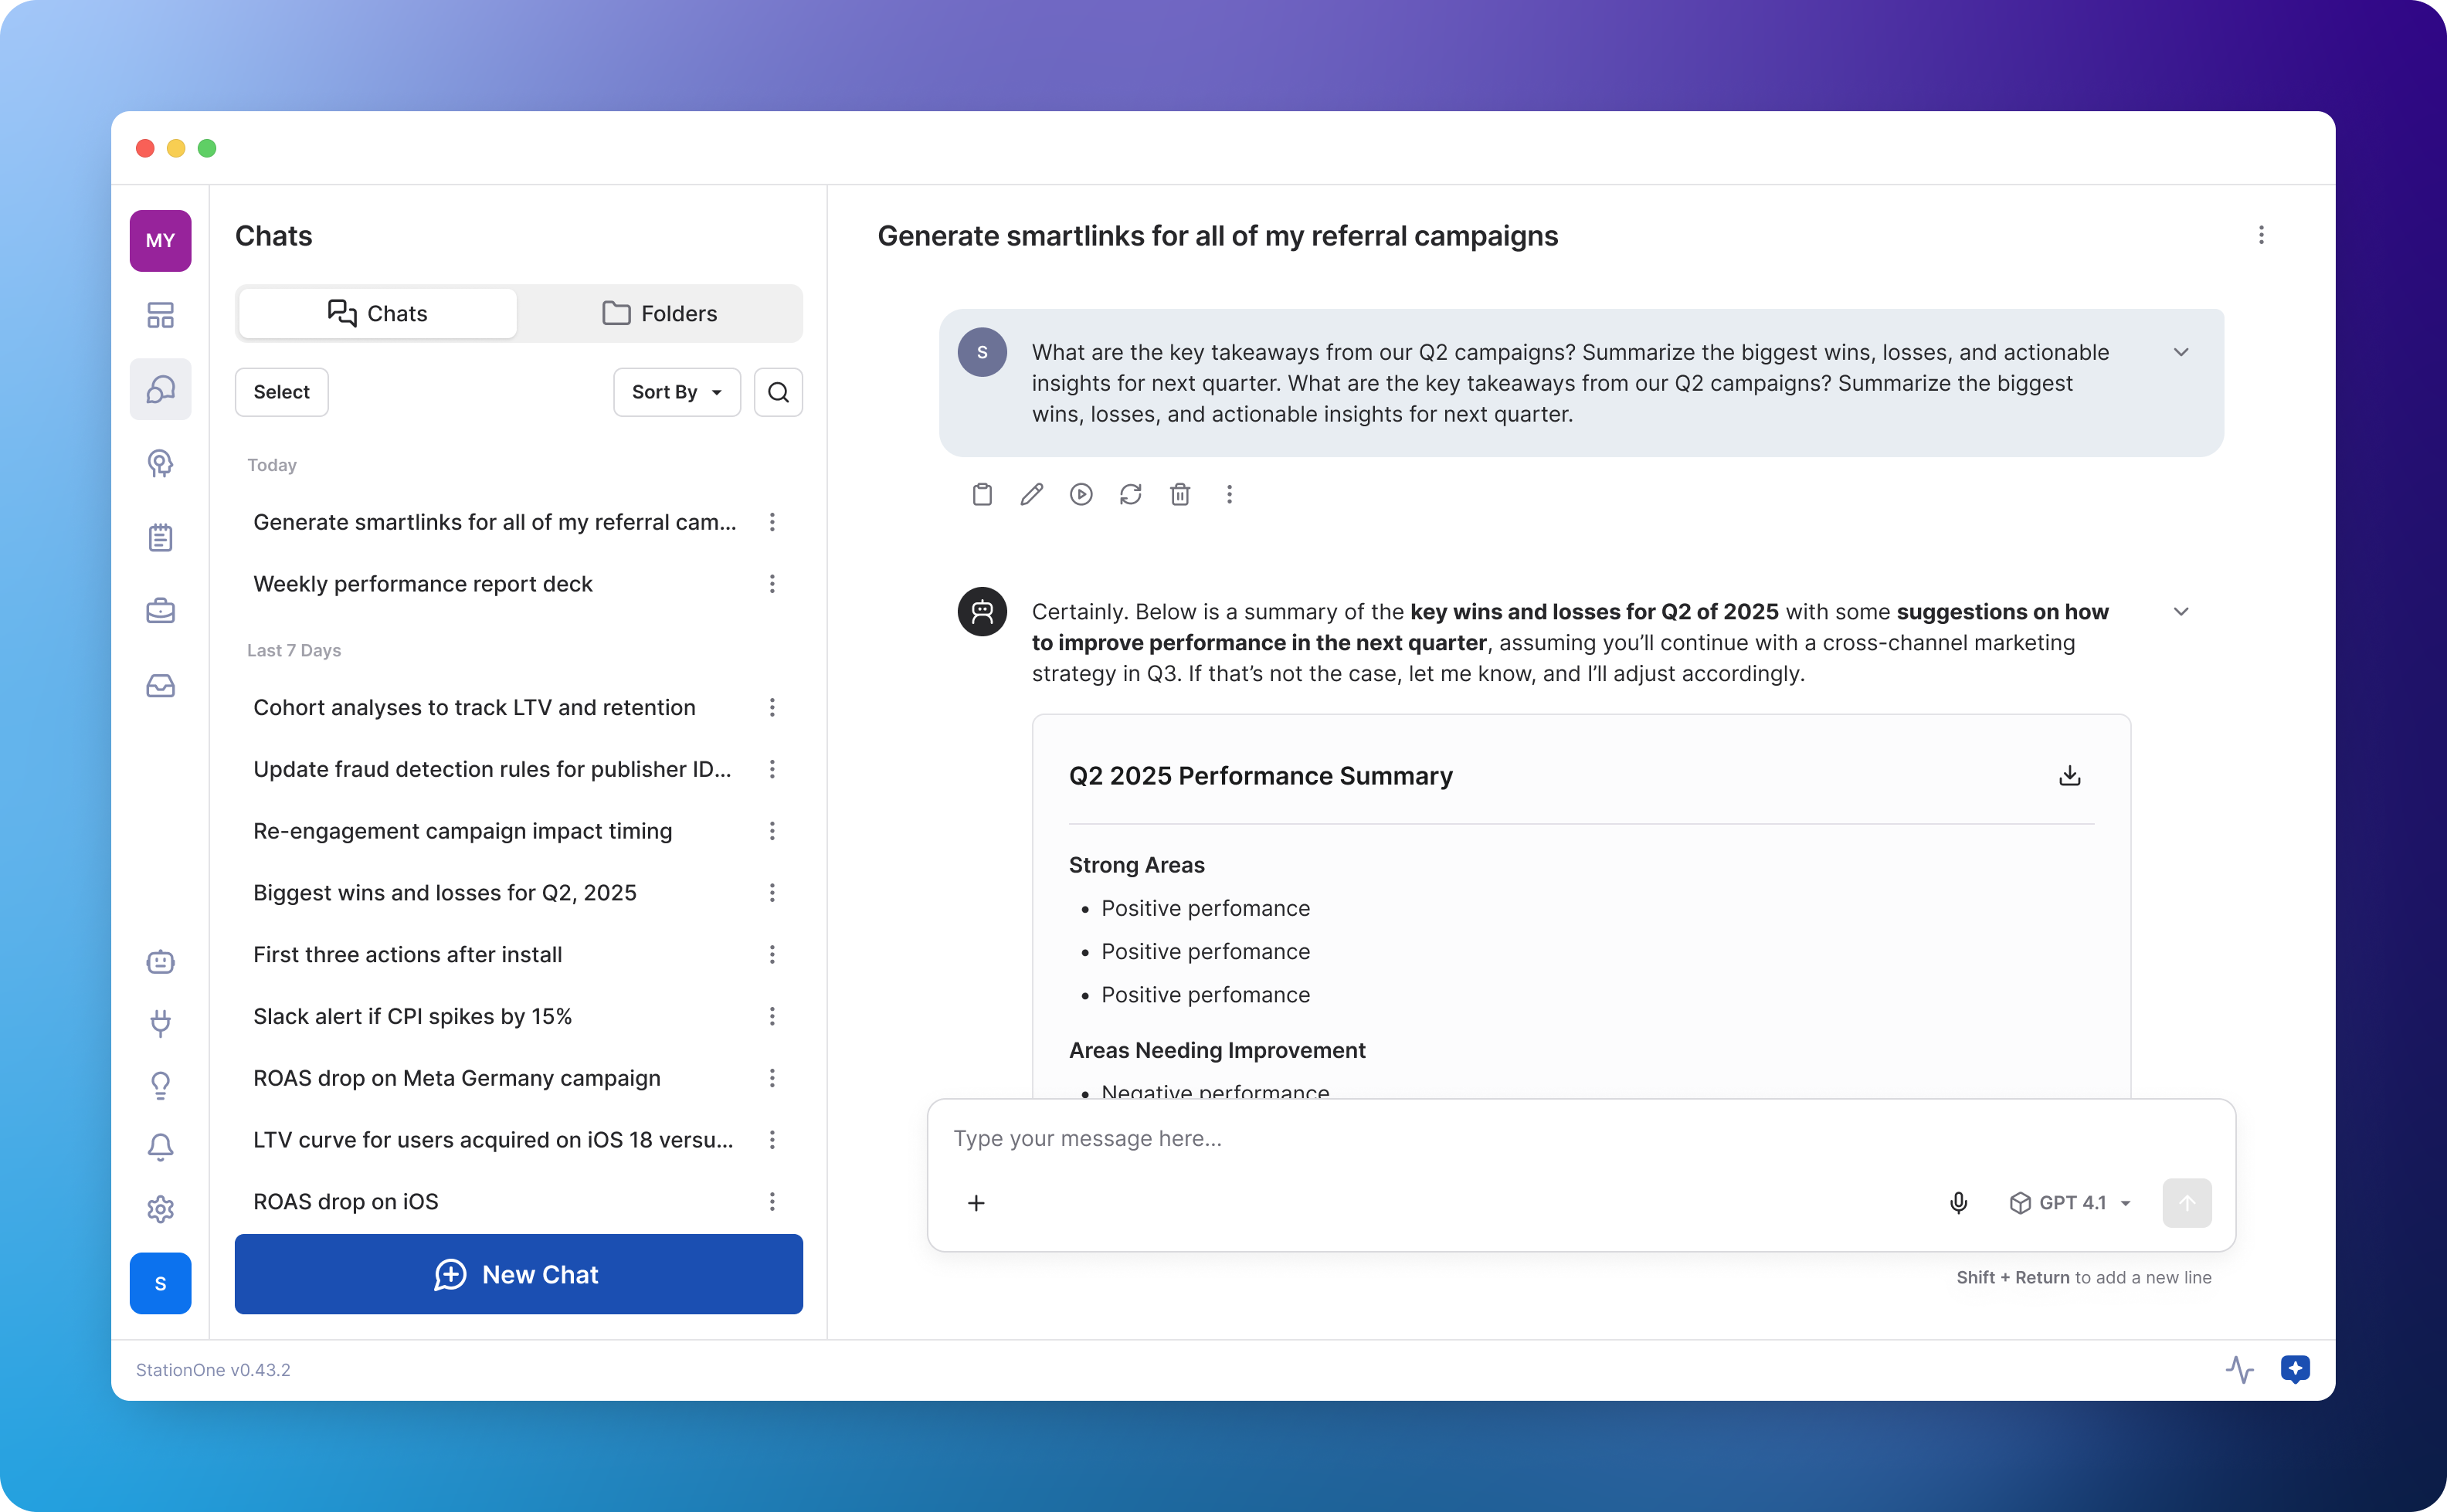
Task: Add attachment with the plus icon
Action: pyautogui.click(x=976, y=1202)
